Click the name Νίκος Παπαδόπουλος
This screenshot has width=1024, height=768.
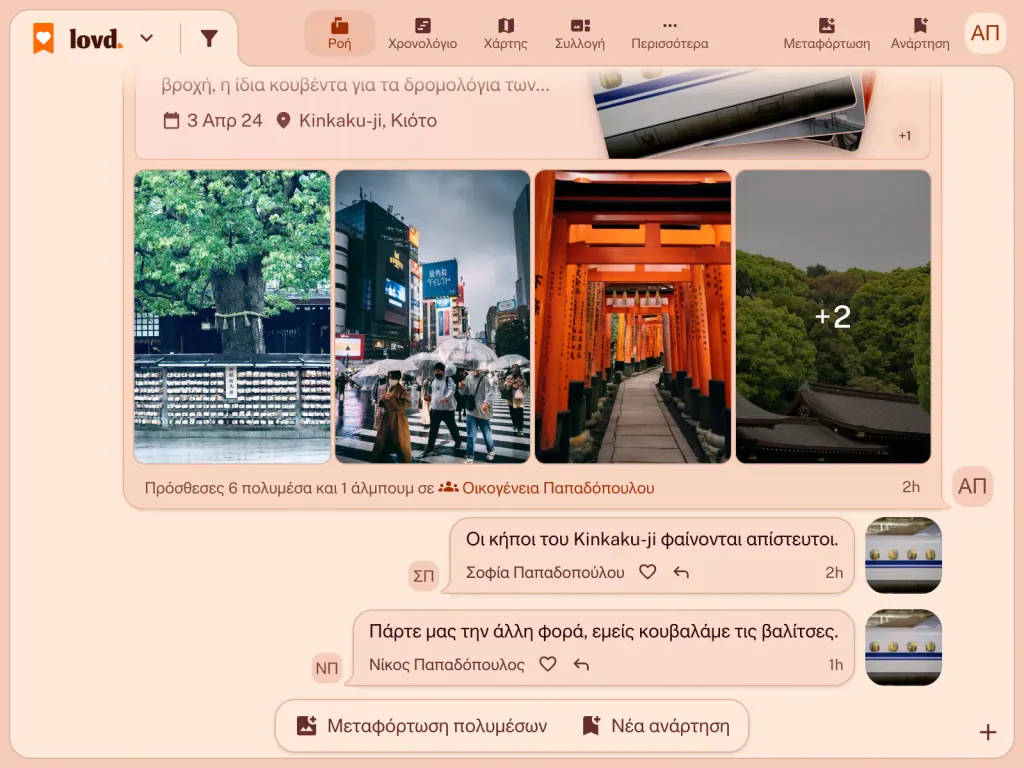coord(447,665)
